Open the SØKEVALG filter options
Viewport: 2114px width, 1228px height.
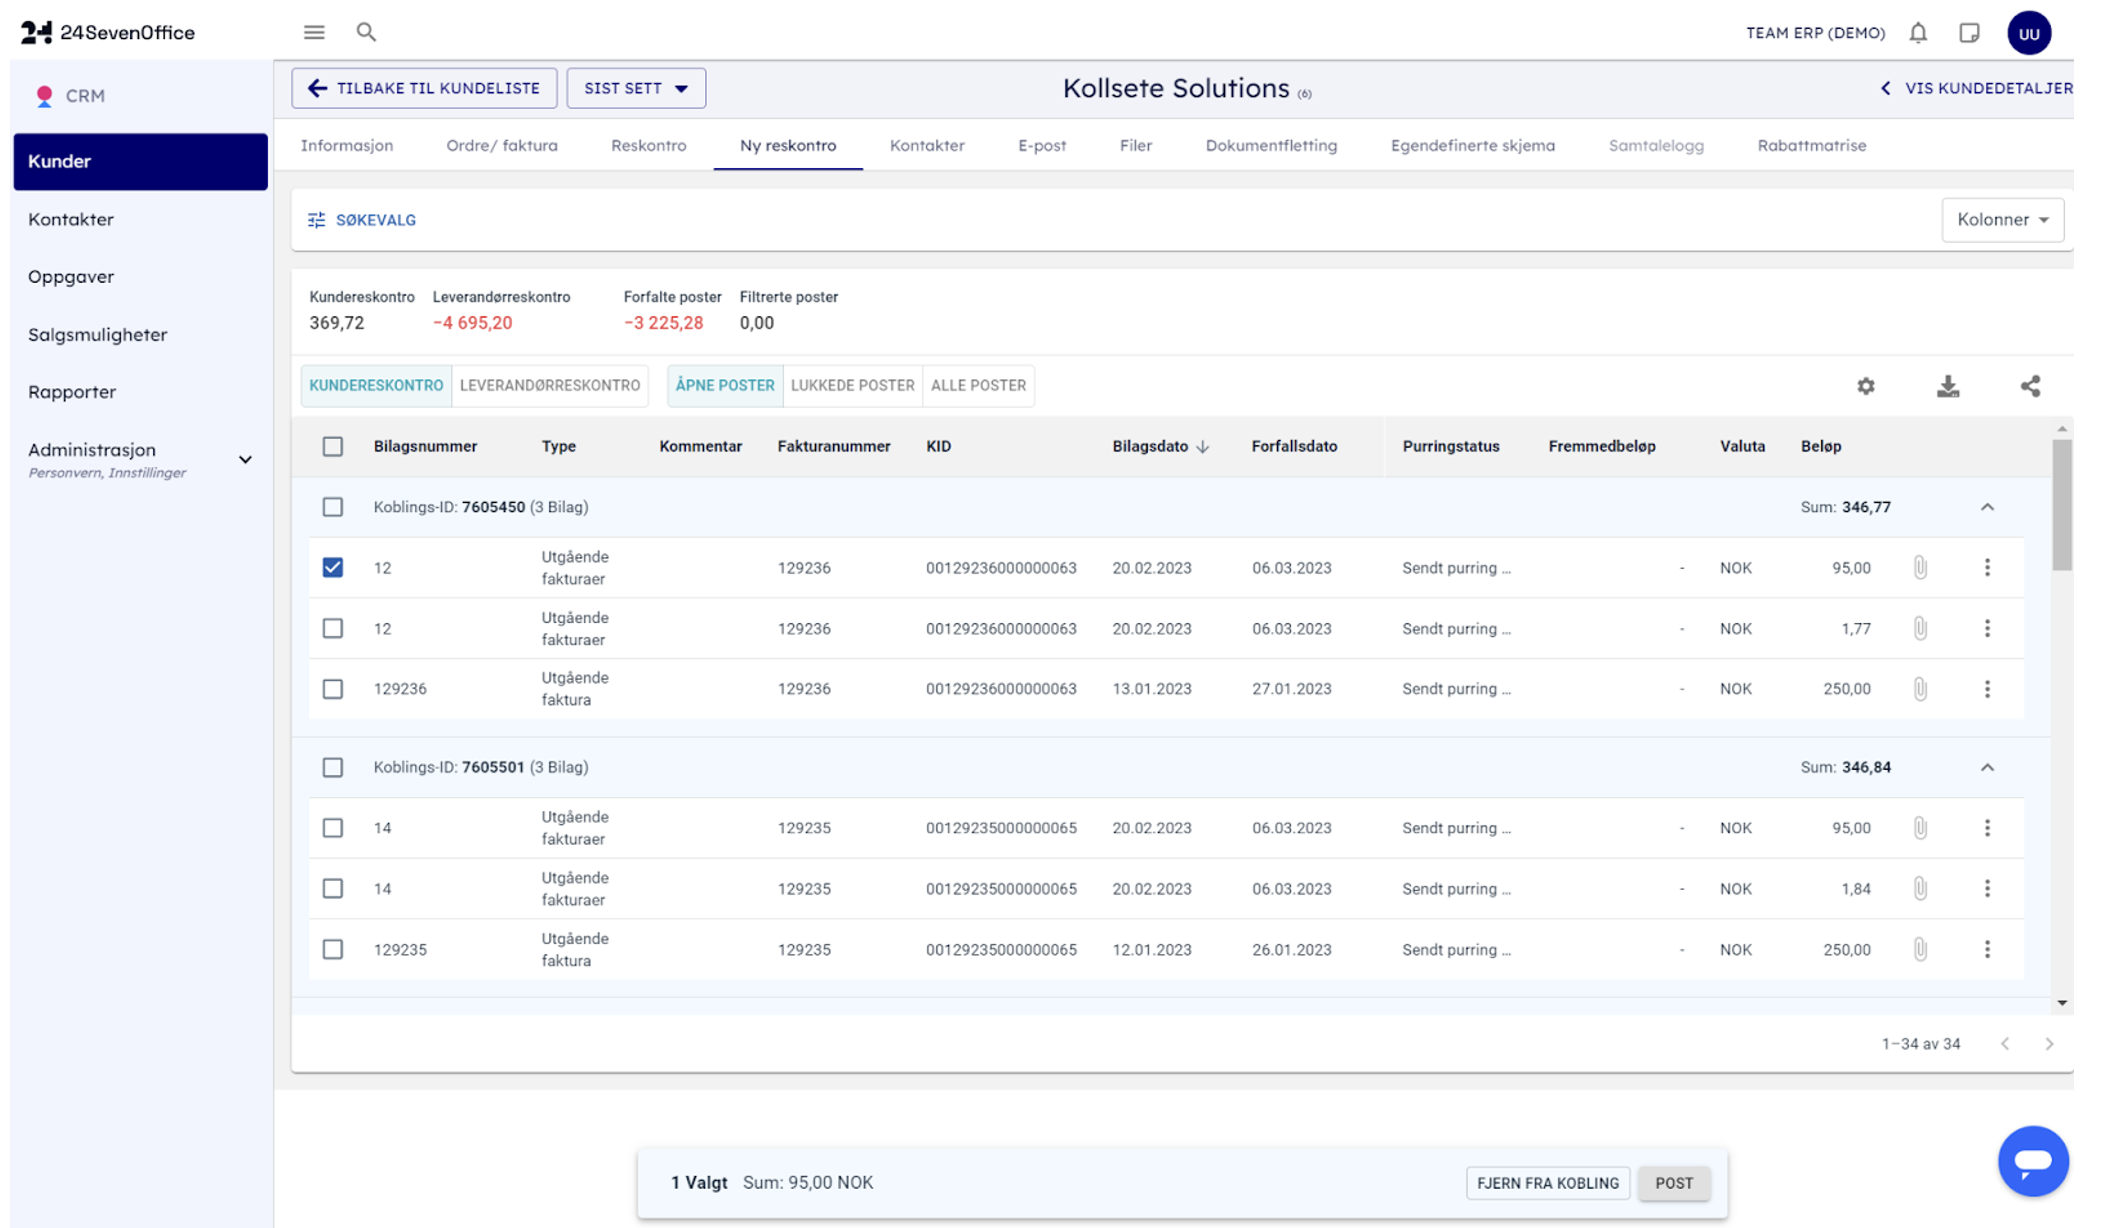[362, 220]
